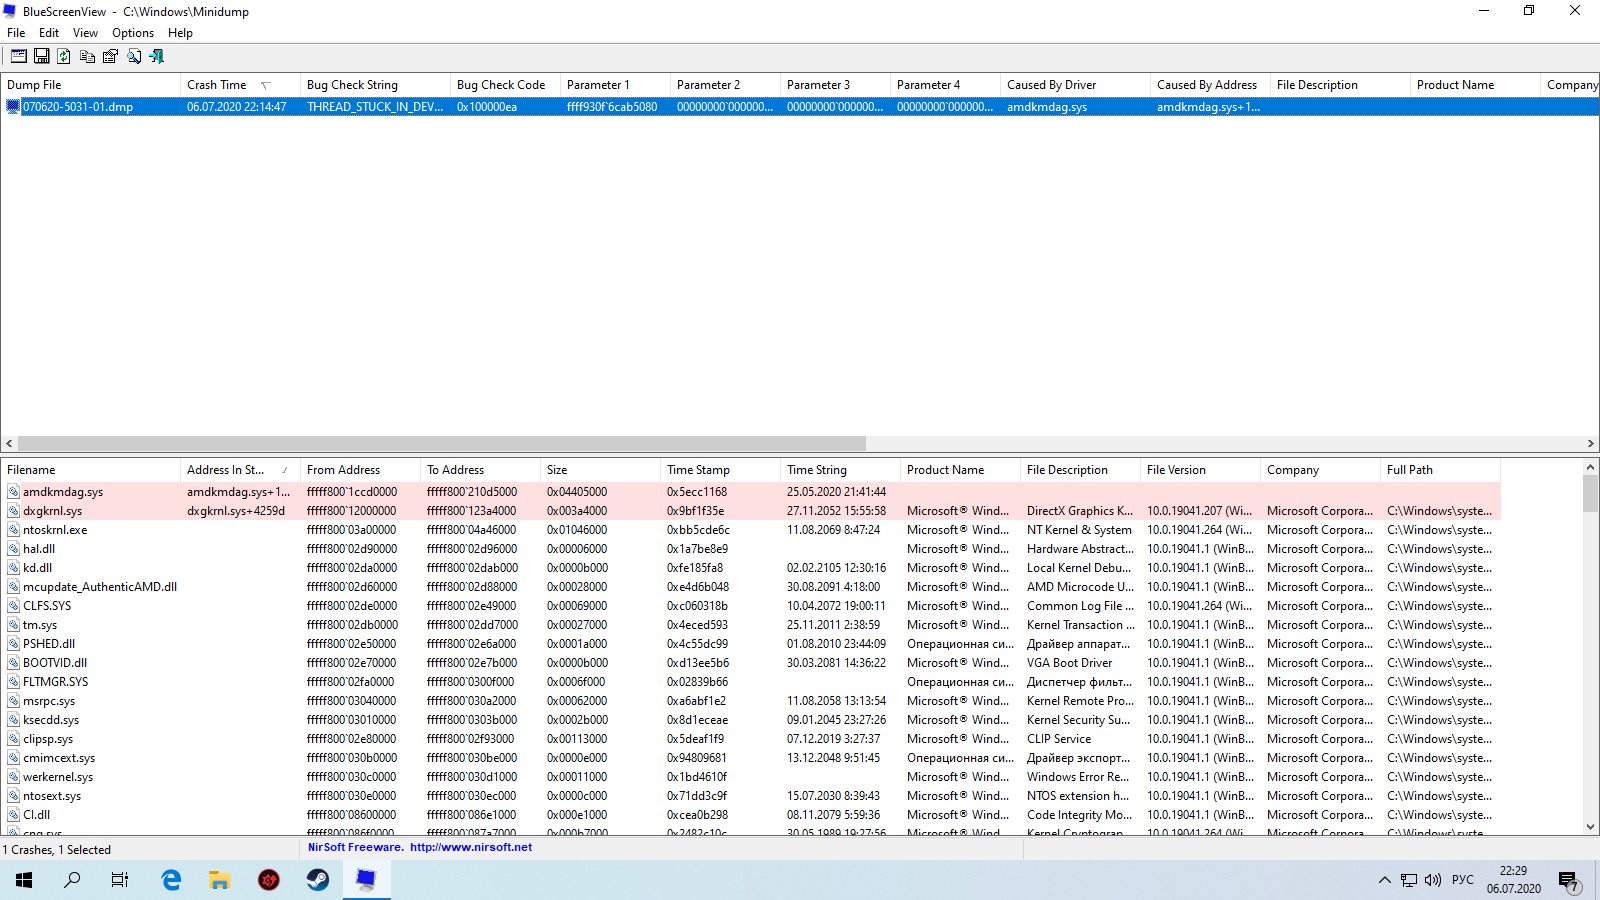This screenshot has width=1600, height=900.
Task: Click the amdkmdag.sys Caused By Driver cell
Action: click(x=1075, y=107)
